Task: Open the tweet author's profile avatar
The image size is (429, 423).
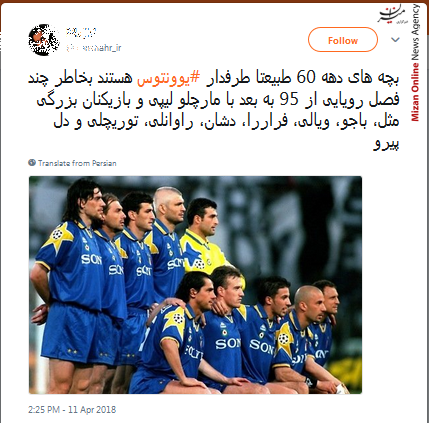Action: [x=44, y=40]
